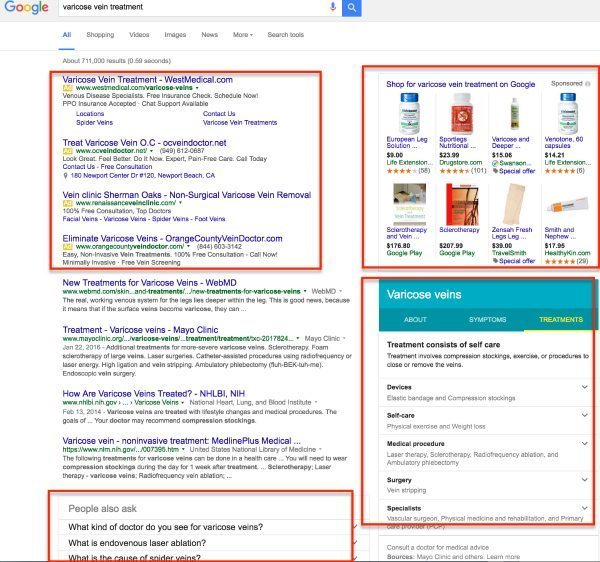Select the All results tab
The image size is (600, 562).
point(67,35)
